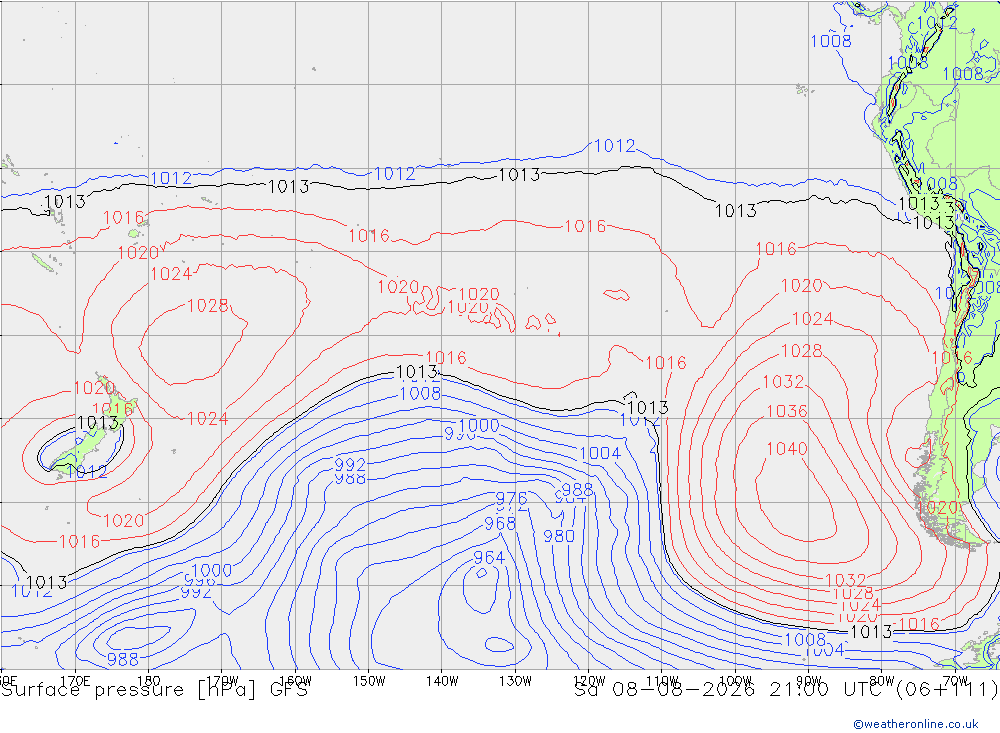The image size is (1000, 733).
Task: Click the 170E longitude label
Action: (75, 681)
